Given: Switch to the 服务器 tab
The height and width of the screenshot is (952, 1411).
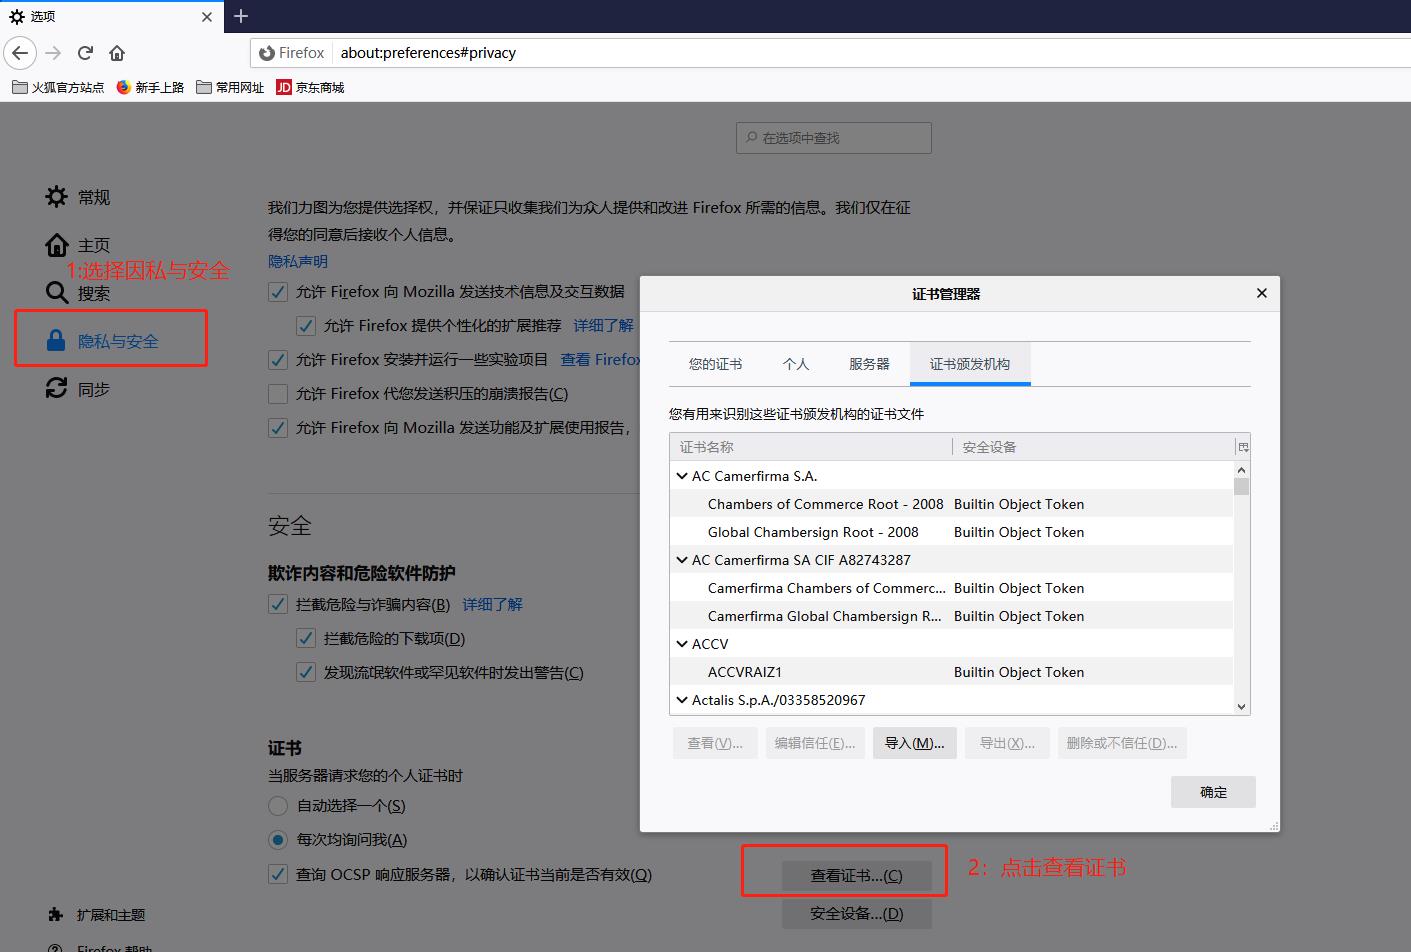Looking at the screenshot, I should [x=868, y=364].
